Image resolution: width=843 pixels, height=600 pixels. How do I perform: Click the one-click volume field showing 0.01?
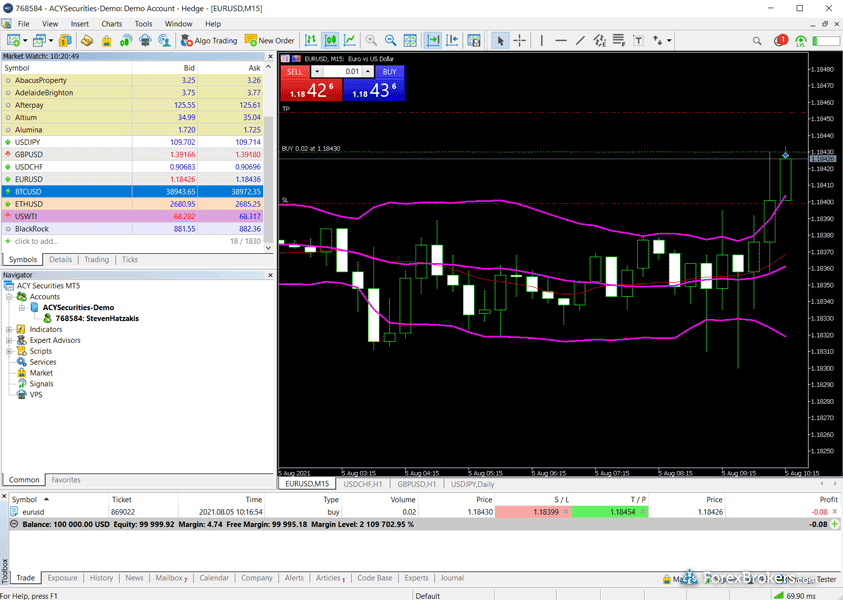click(x=342, y=72)
